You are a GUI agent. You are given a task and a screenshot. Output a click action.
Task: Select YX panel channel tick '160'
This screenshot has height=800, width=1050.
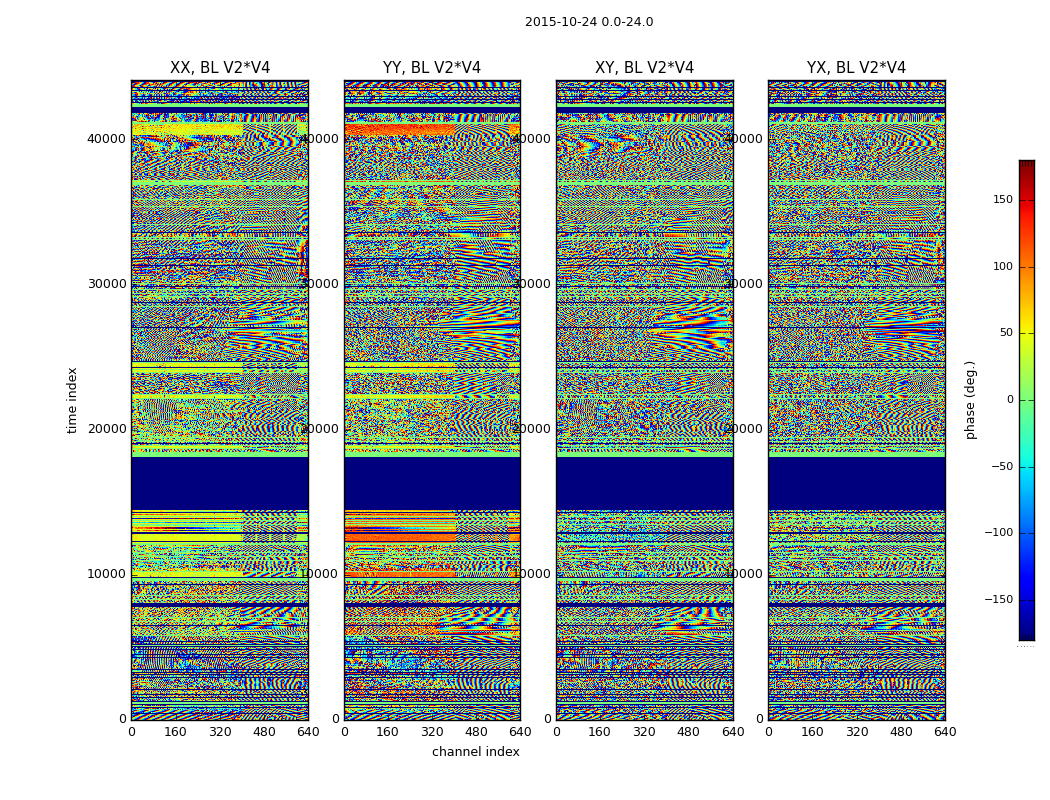coord(812,732)
